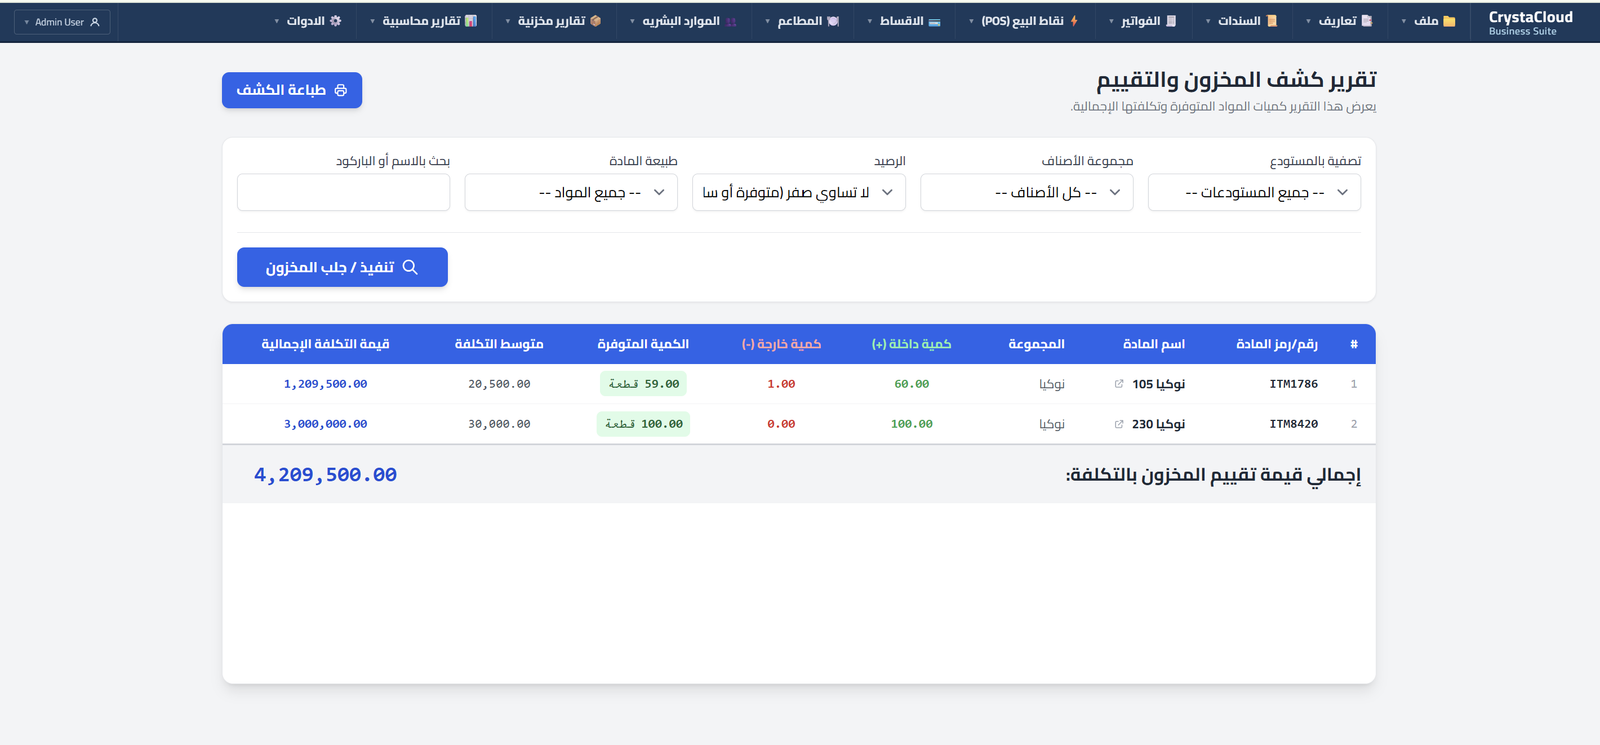Open the Admin User dropdown
The image size is (1600, 745).
coord(62,22)
